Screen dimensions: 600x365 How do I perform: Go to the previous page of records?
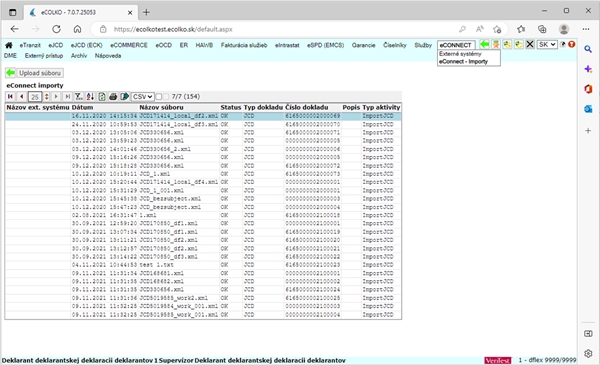(22, 96)
